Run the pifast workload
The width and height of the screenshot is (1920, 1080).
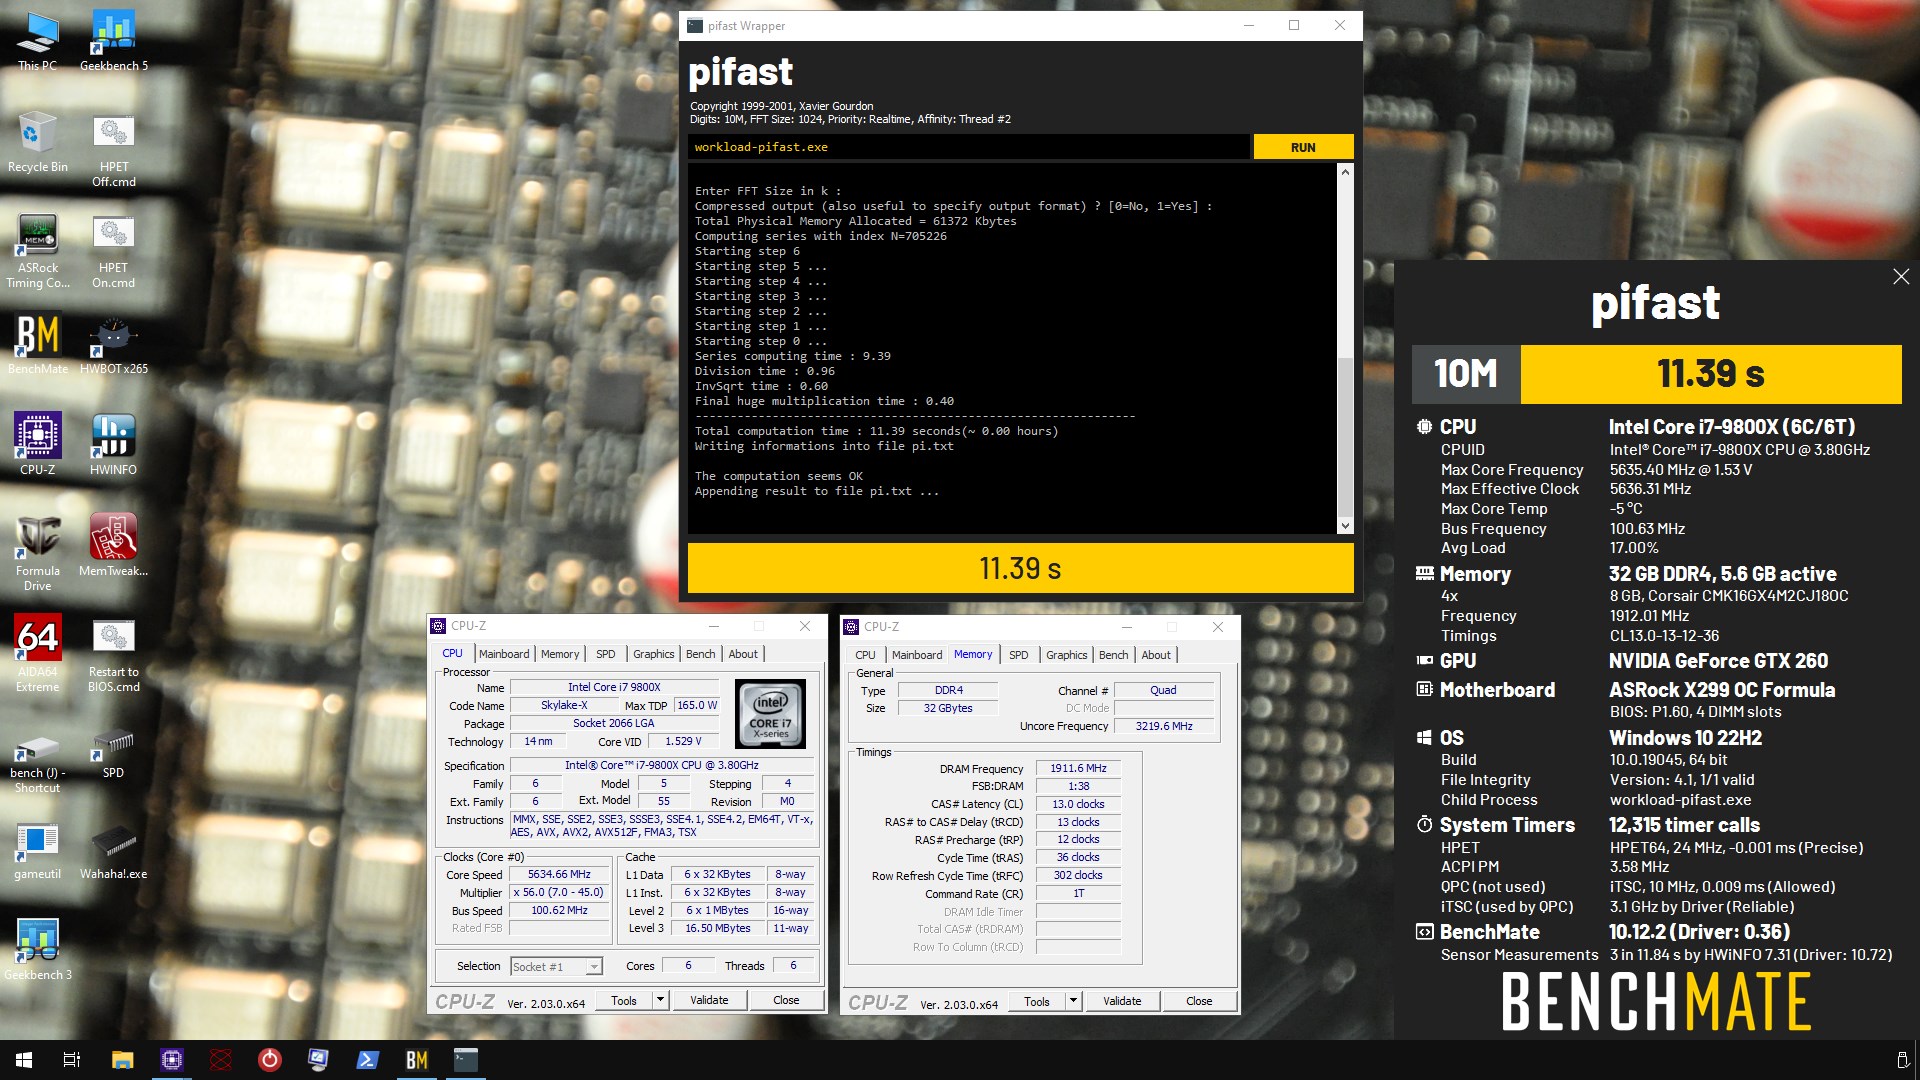coord(1303,147)
